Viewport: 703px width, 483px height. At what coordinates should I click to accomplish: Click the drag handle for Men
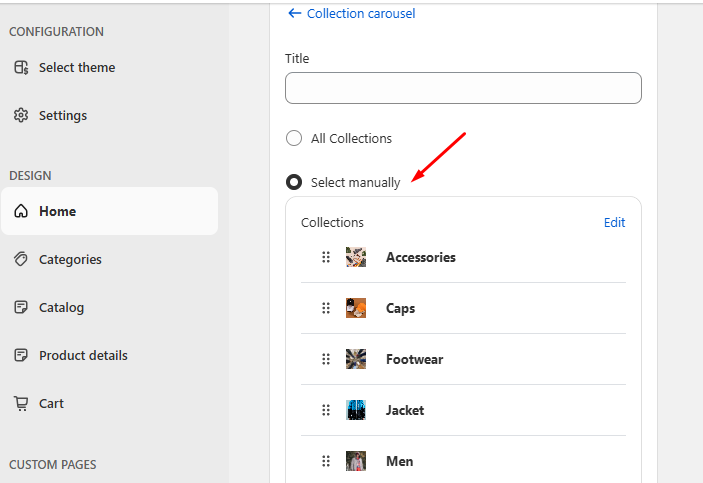tap(326, 461)
